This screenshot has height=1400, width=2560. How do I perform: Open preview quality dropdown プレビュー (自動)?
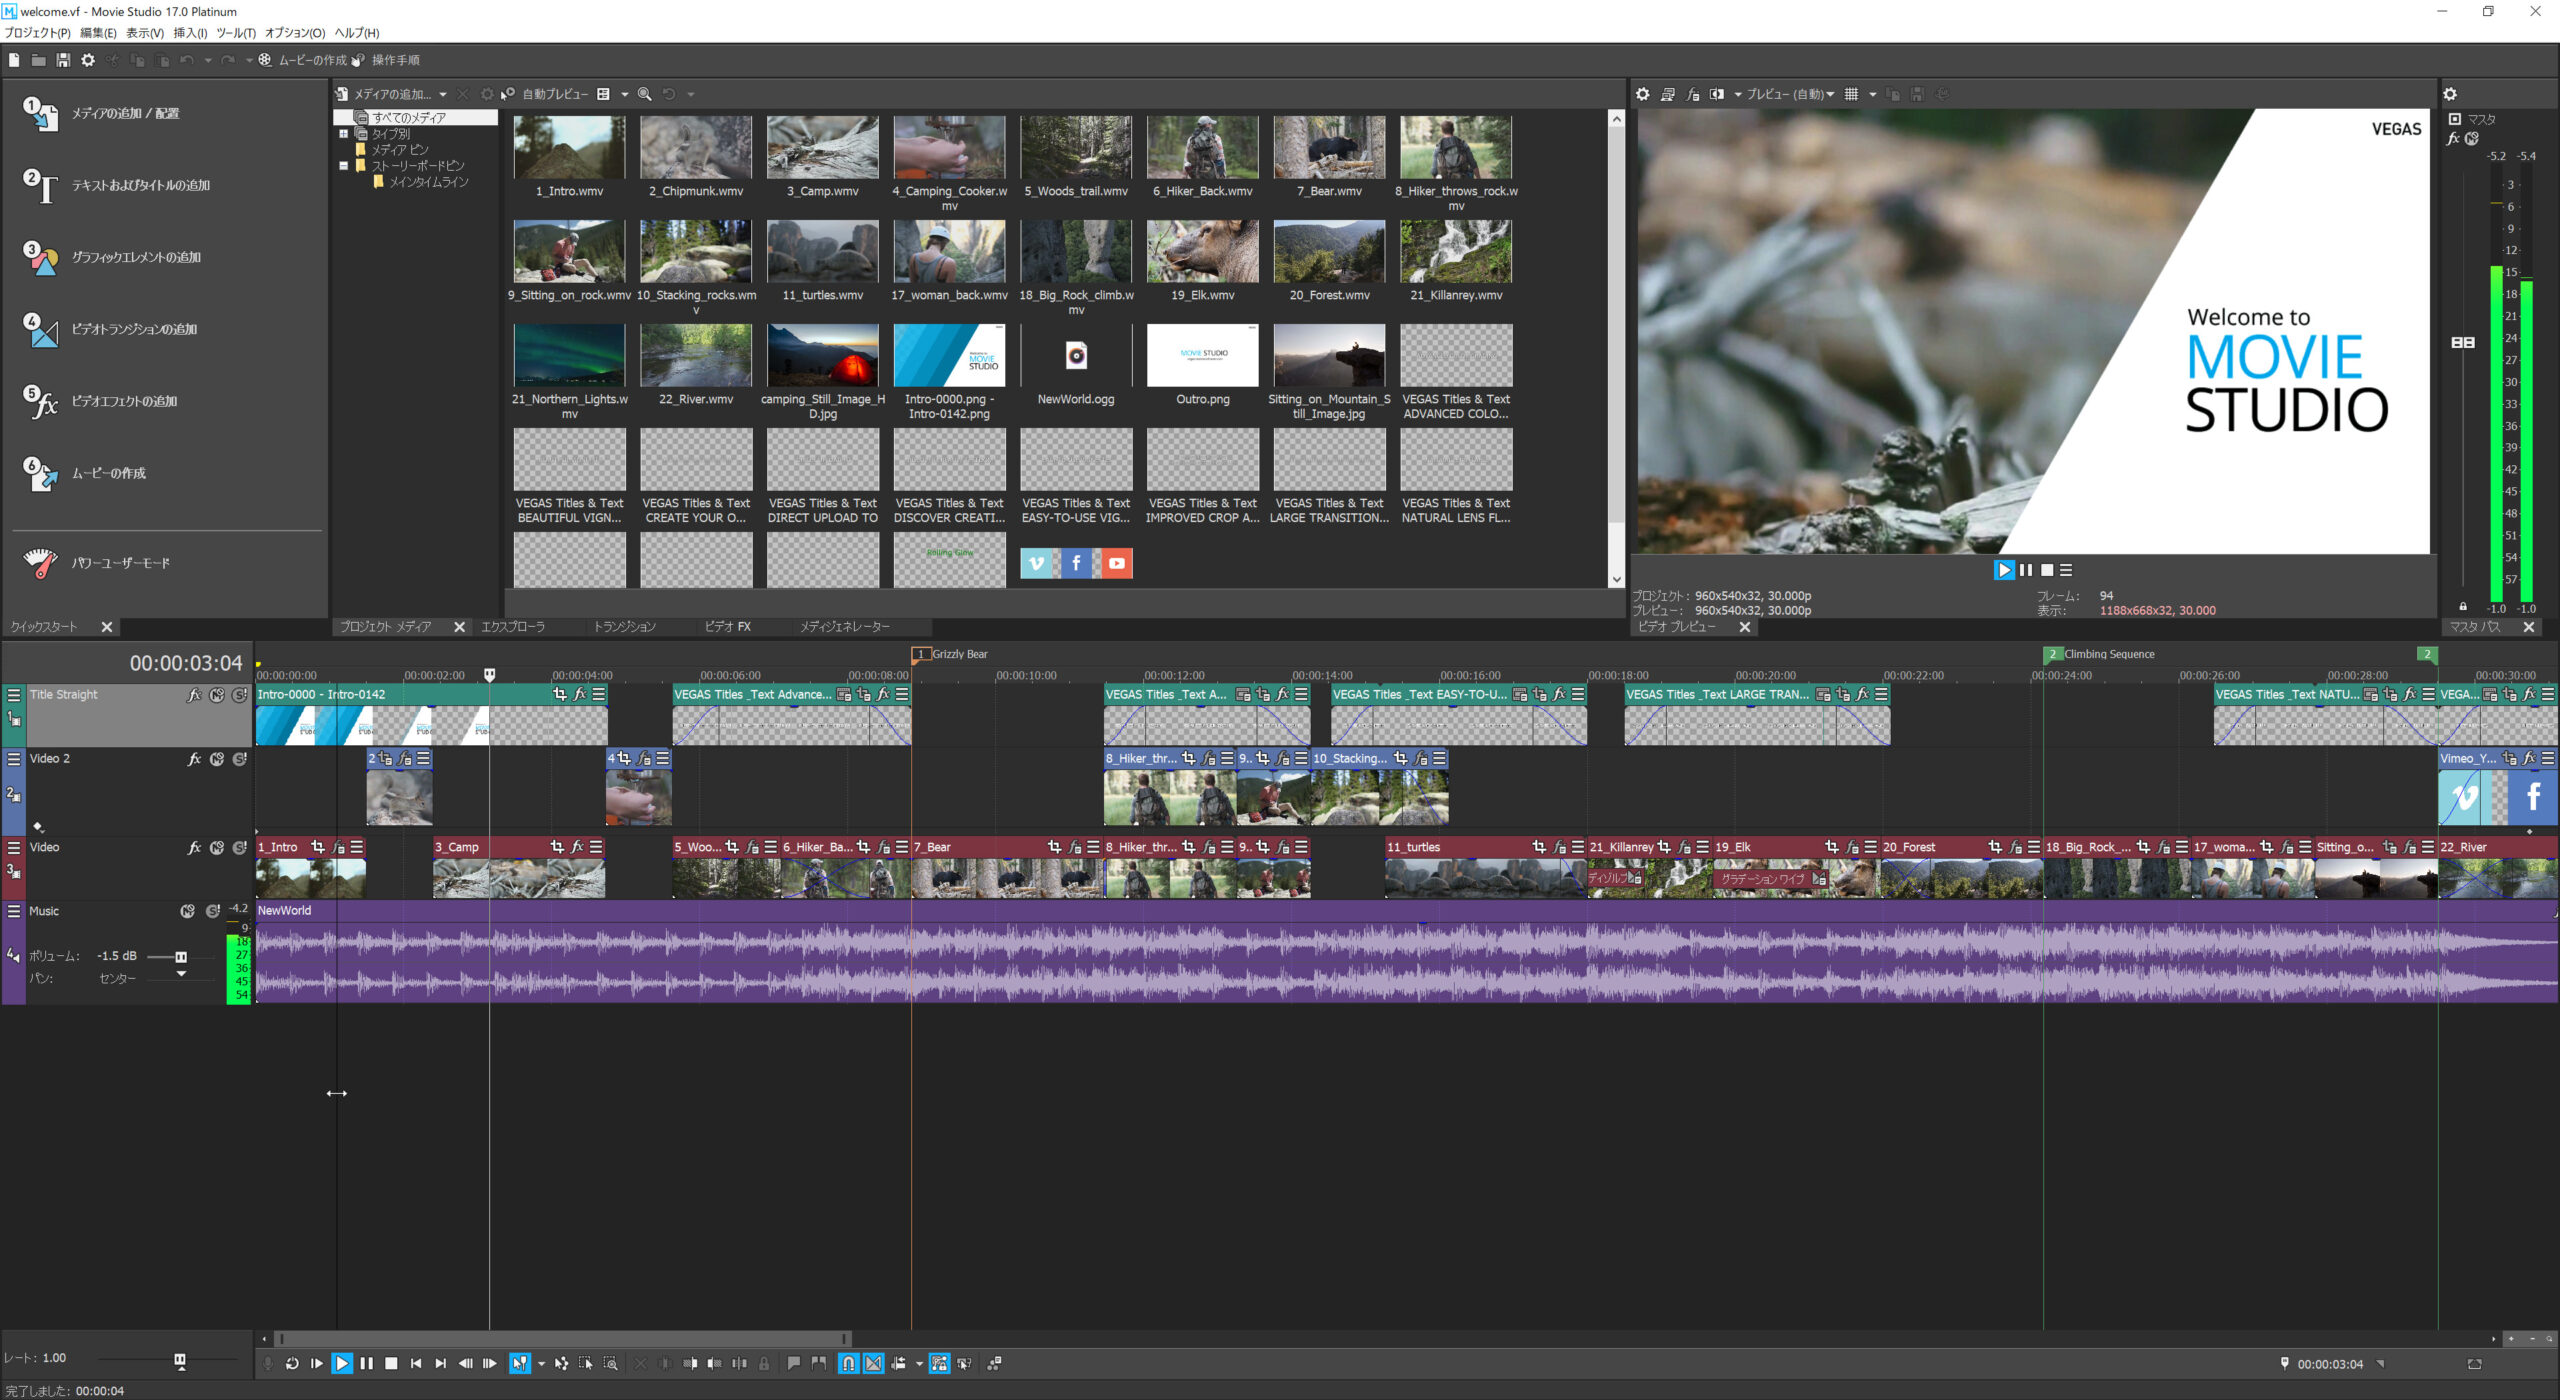(x=1790, y=94)
